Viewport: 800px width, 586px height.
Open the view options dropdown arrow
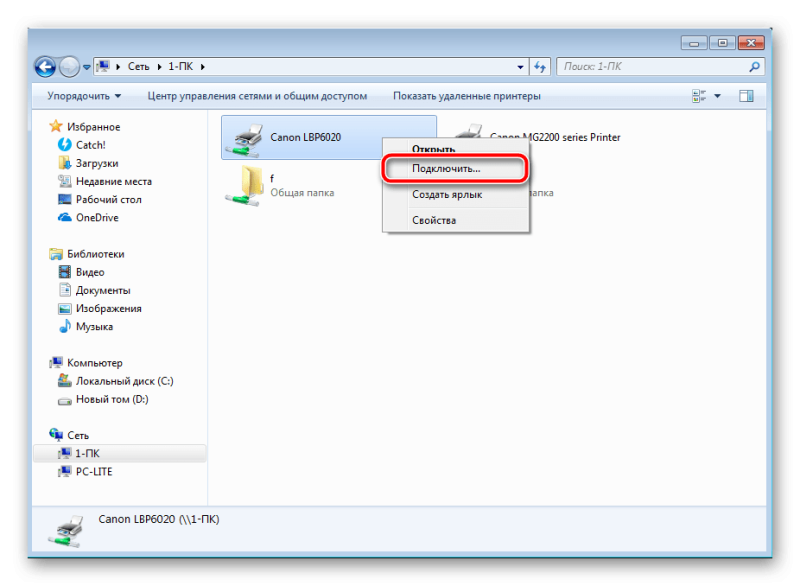[x=717, y=96]
